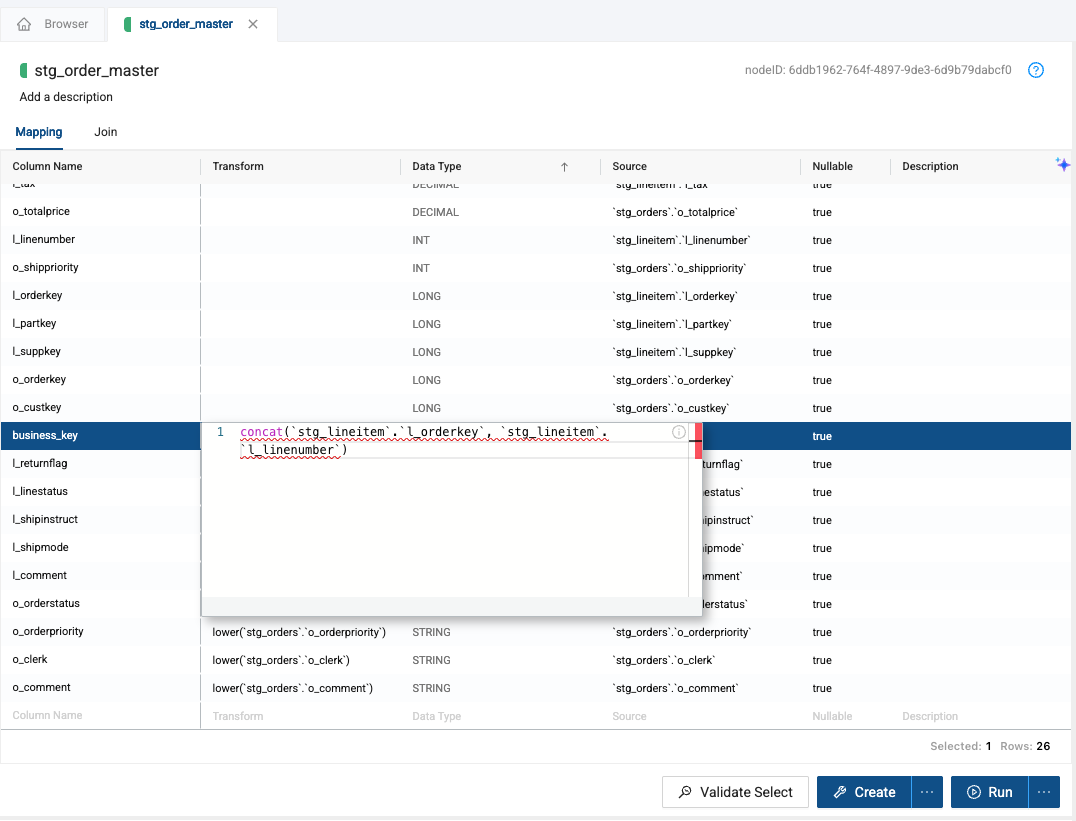
Task: Click transform lower(`stg_orders`.`o_clerk`)
Action: pos(281,660)
